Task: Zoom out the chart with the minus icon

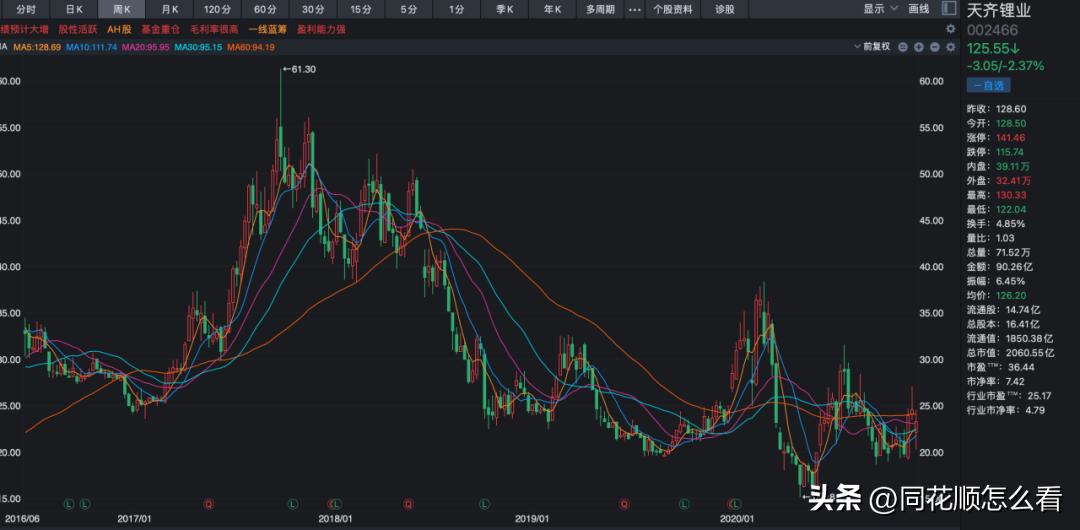Action: tap(934, 47)
